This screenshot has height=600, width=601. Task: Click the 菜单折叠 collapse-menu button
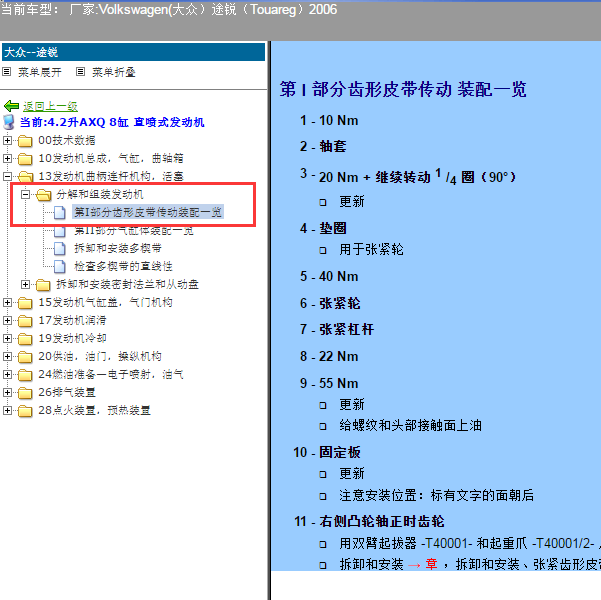pyautogui.click(x=113, y=72)
